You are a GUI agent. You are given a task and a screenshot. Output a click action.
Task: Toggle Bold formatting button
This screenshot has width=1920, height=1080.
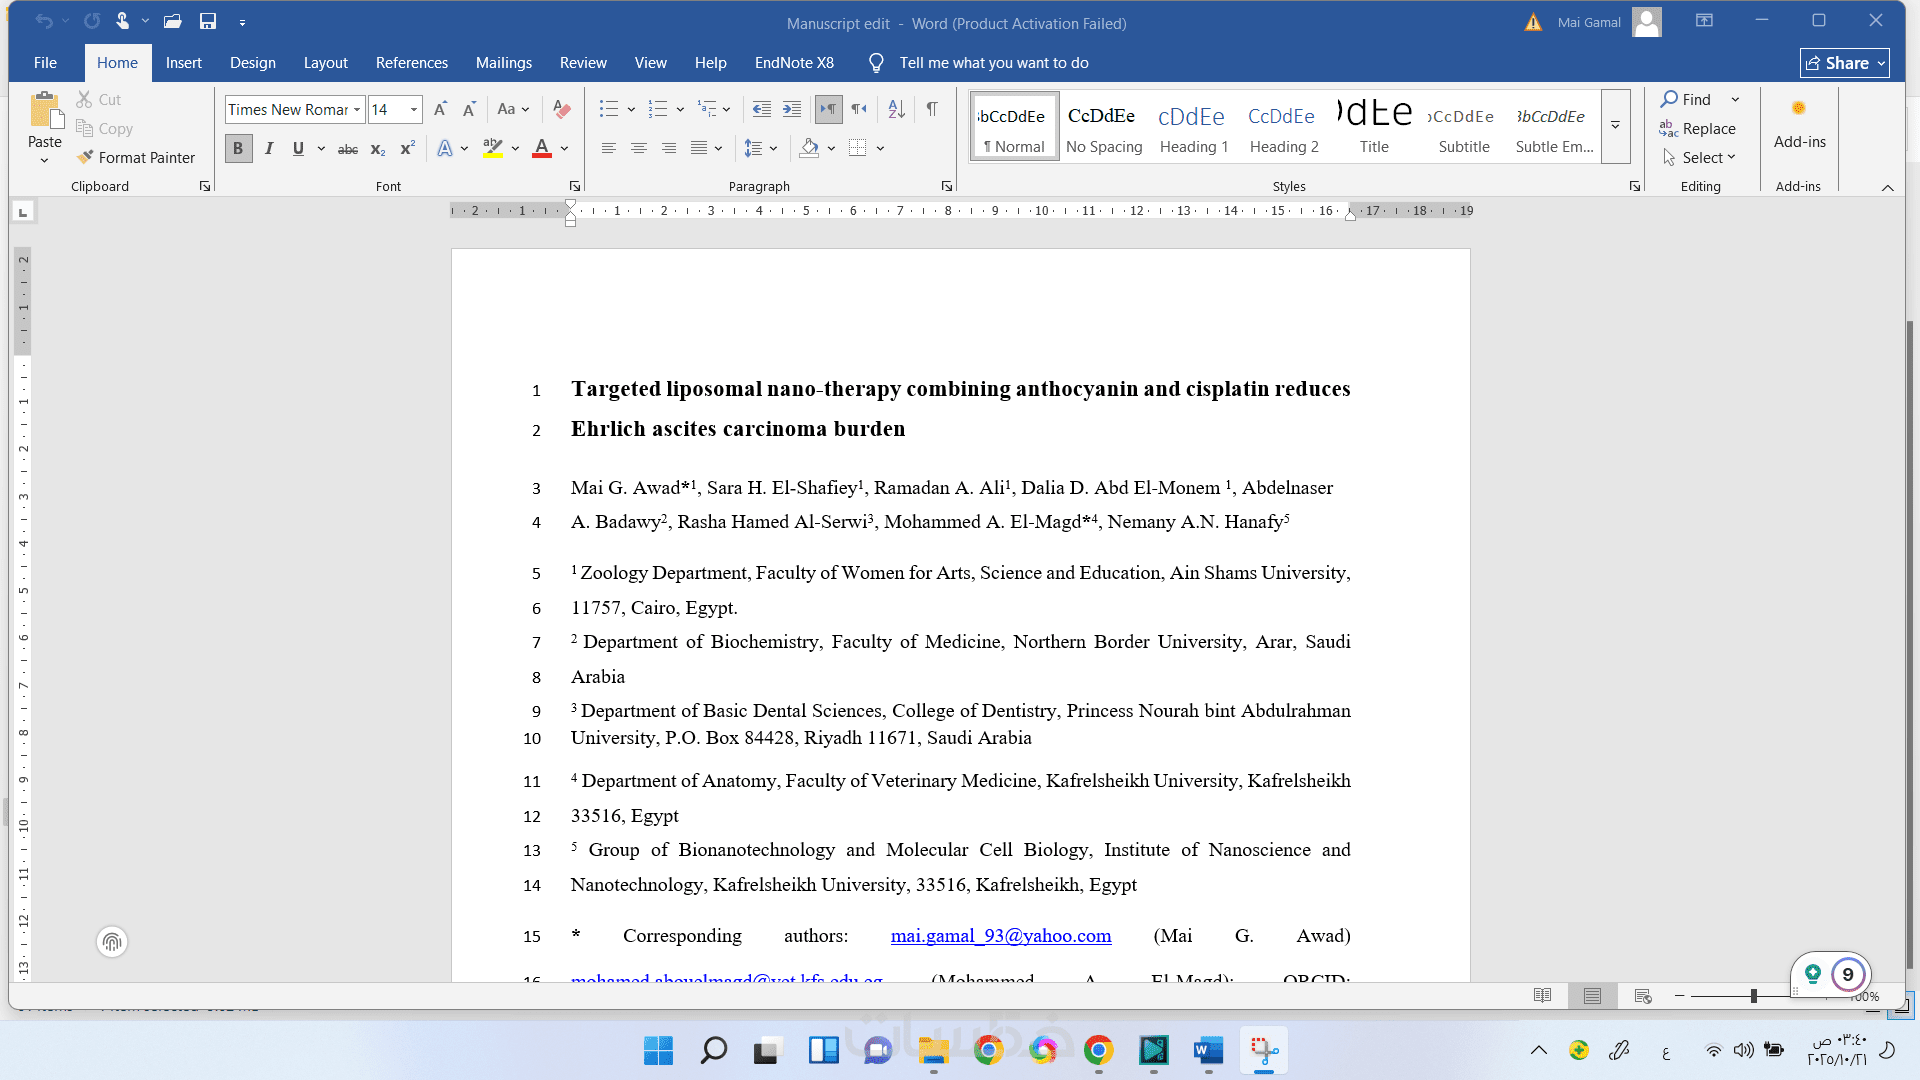(x=238, y=148)
